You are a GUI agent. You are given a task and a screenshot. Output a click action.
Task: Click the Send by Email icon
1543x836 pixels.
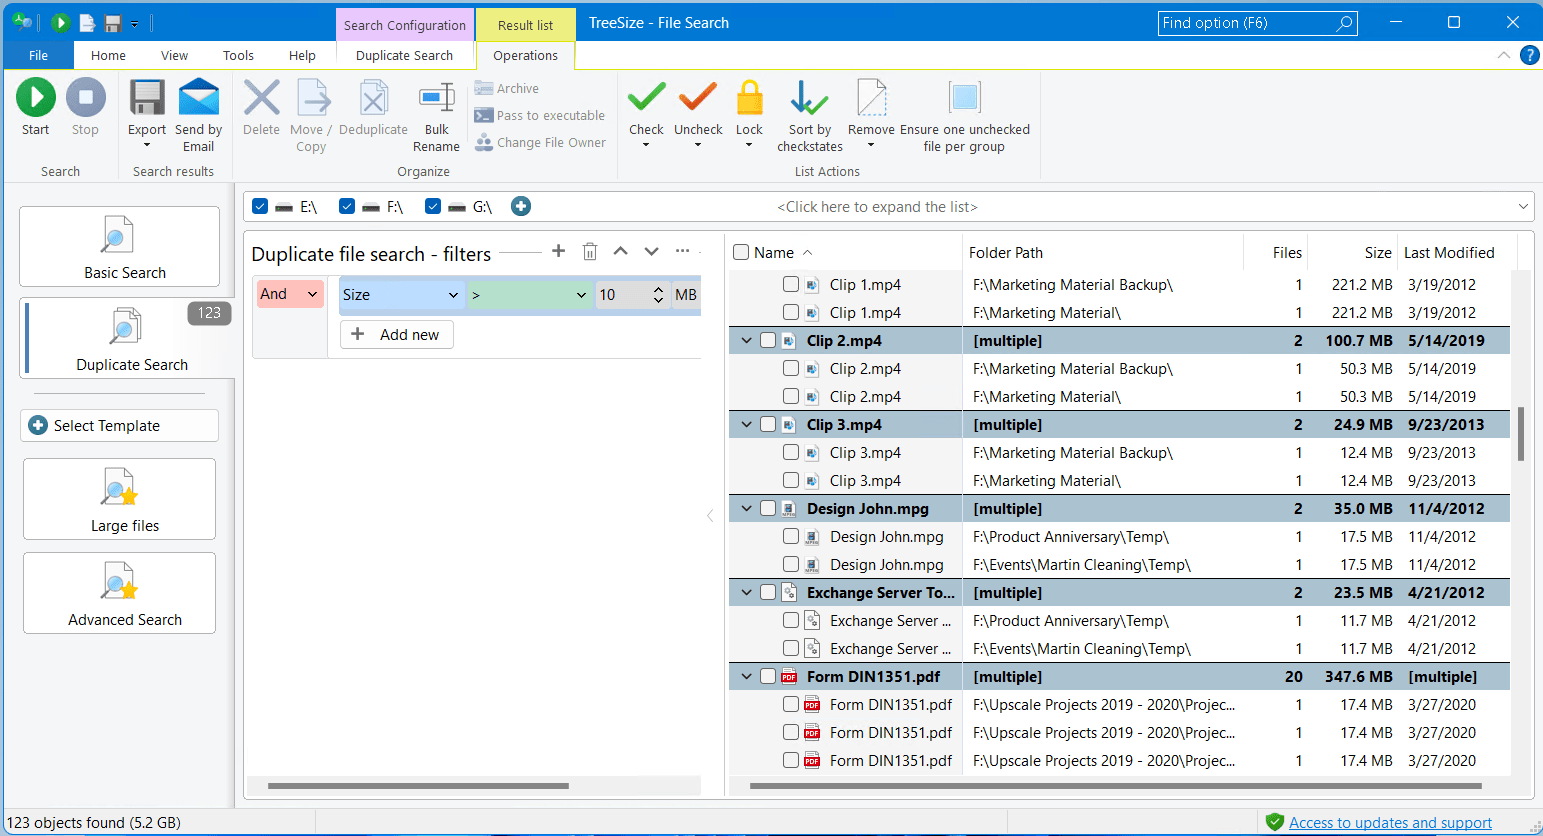click(x=198, y=98)
